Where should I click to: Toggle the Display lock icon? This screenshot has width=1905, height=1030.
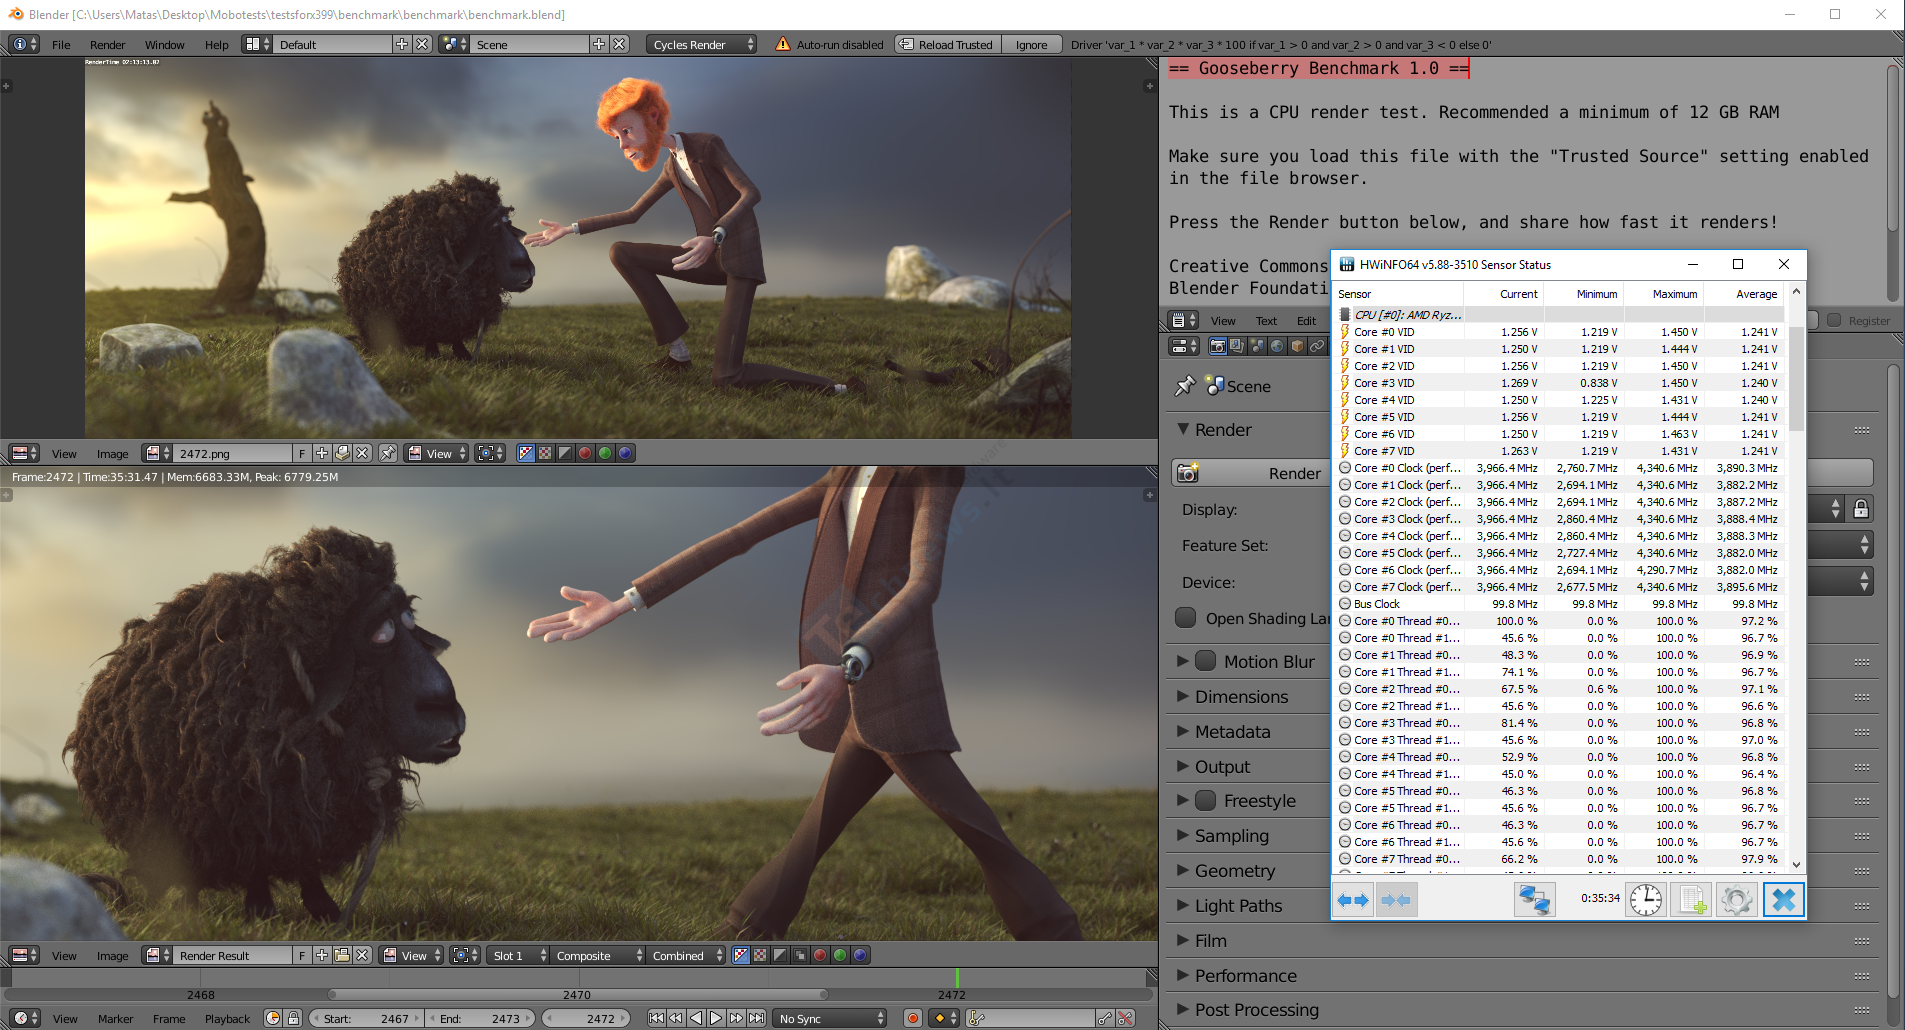(1860, 509)
